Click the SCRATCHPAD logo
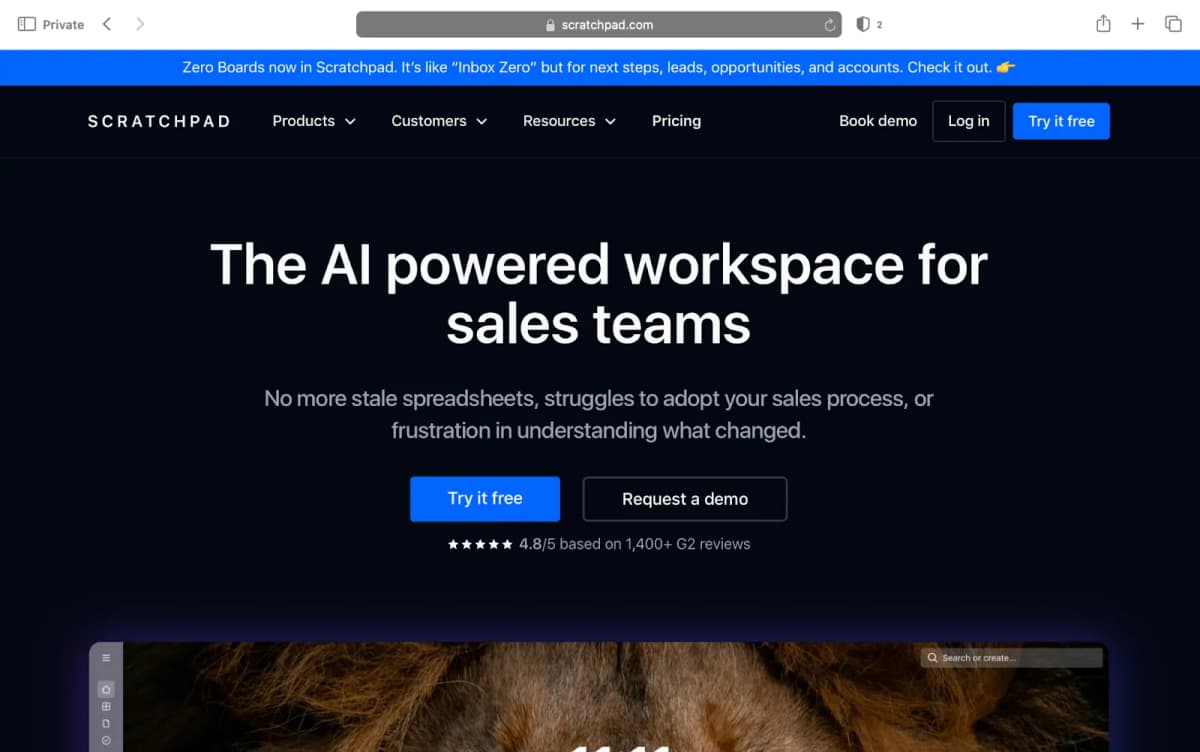1200x752 pixels. pyautogui.click(x=159, y=121)
